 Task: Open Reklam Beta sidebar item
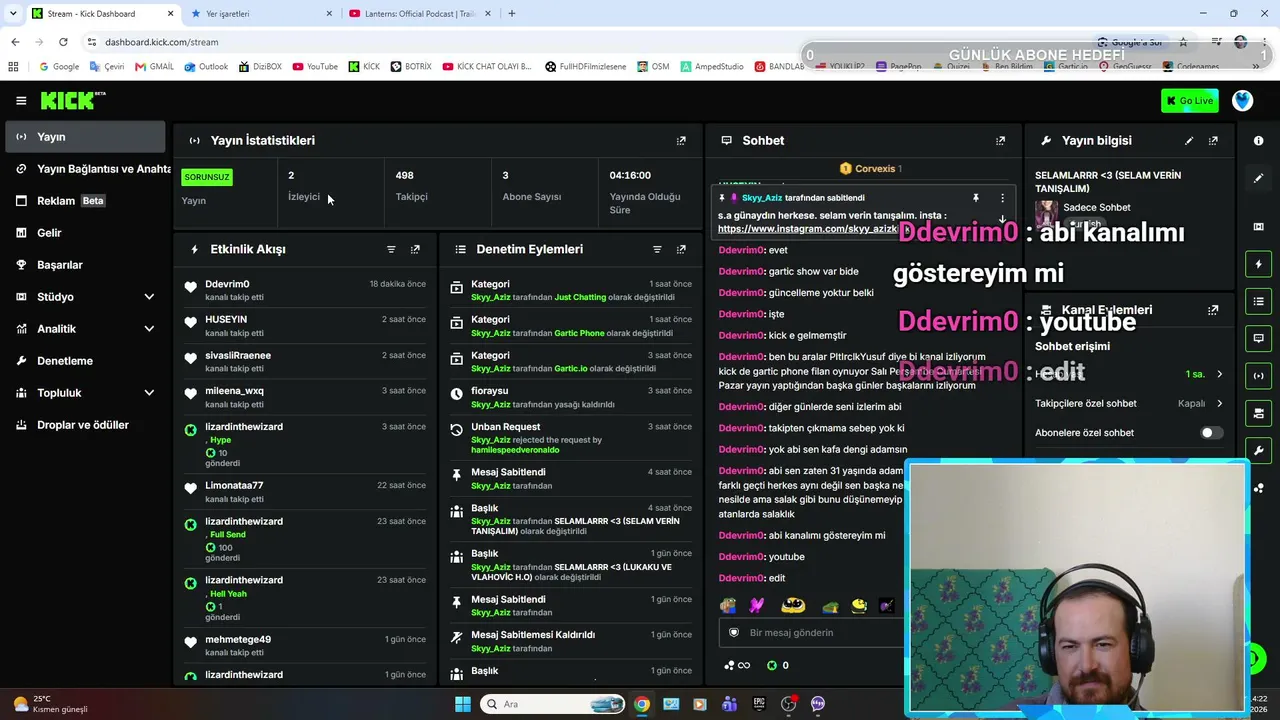coord(85,201)
